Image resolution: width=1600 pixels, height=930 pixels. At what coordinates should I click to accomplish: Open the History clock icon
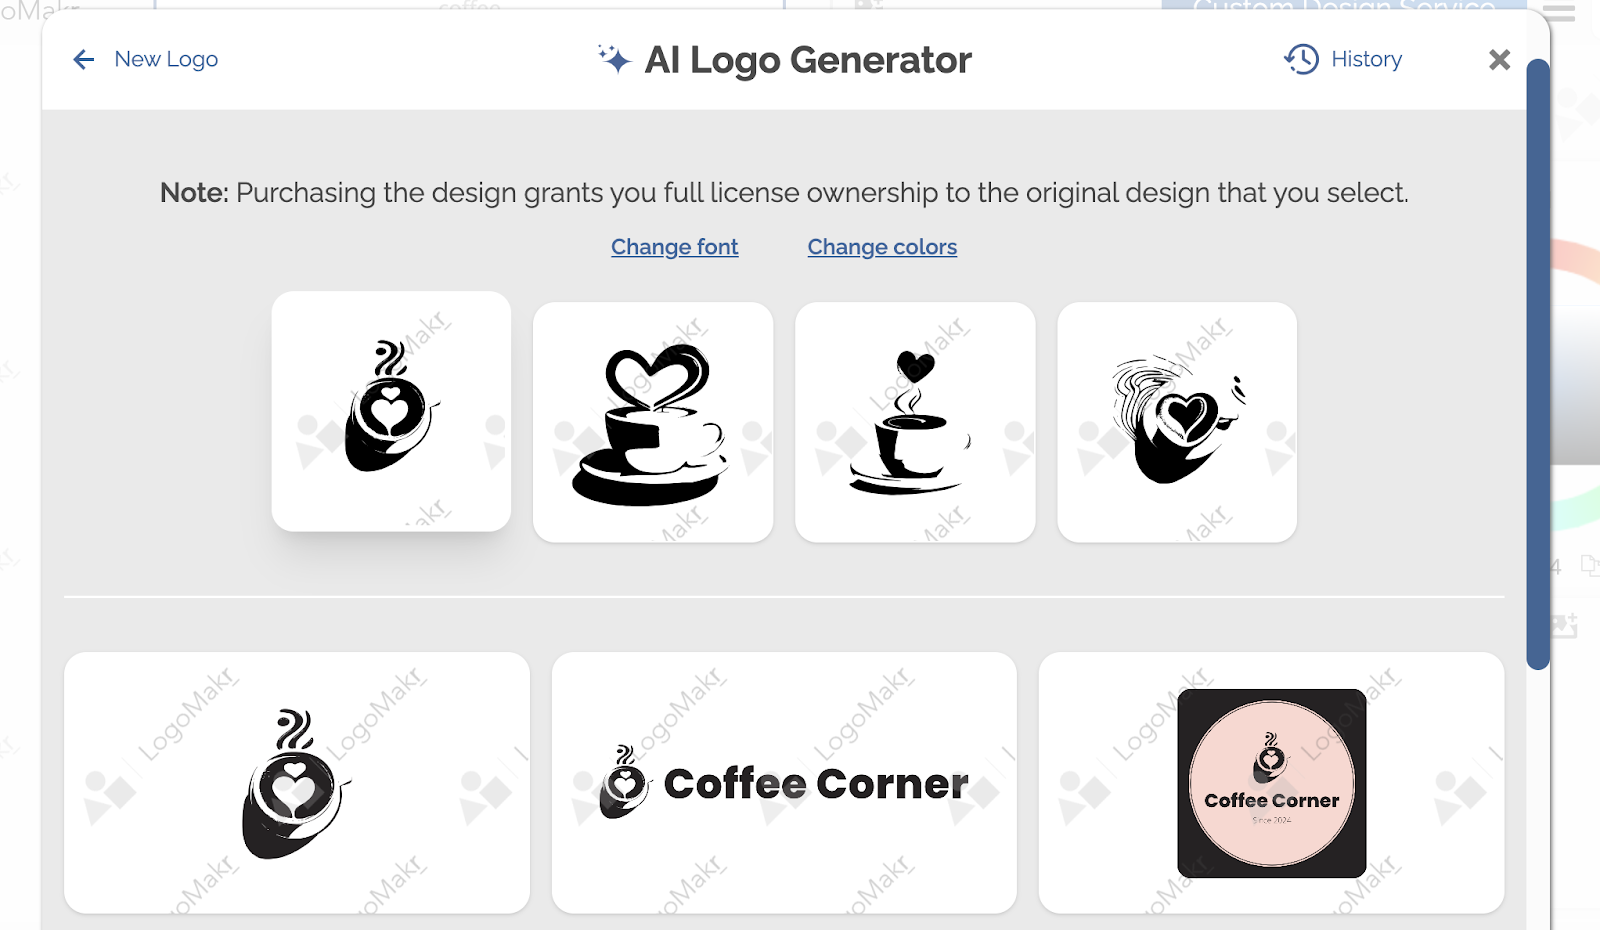(x=1301, y=59)
